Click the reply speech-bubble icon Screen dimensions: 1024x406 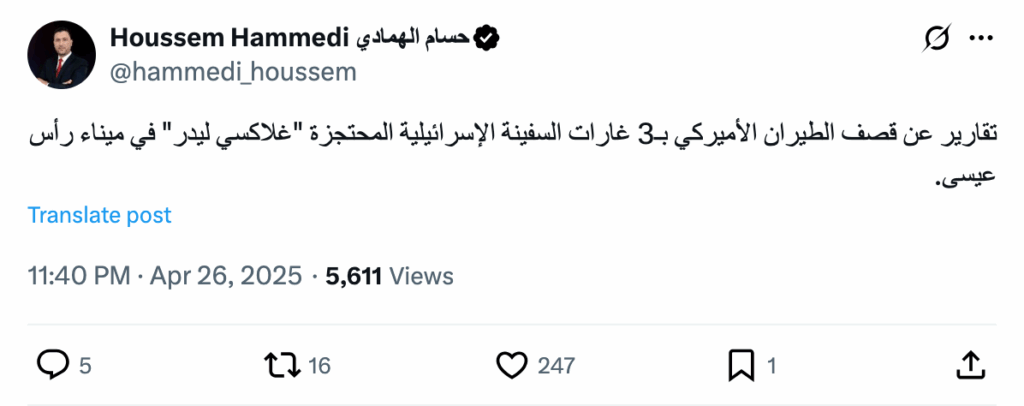coord(51,365)
